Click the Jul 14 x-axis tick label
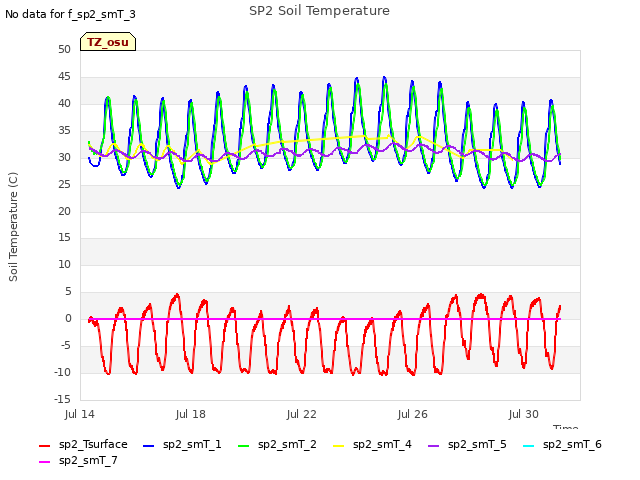640x480 pixels. [80, 415]
